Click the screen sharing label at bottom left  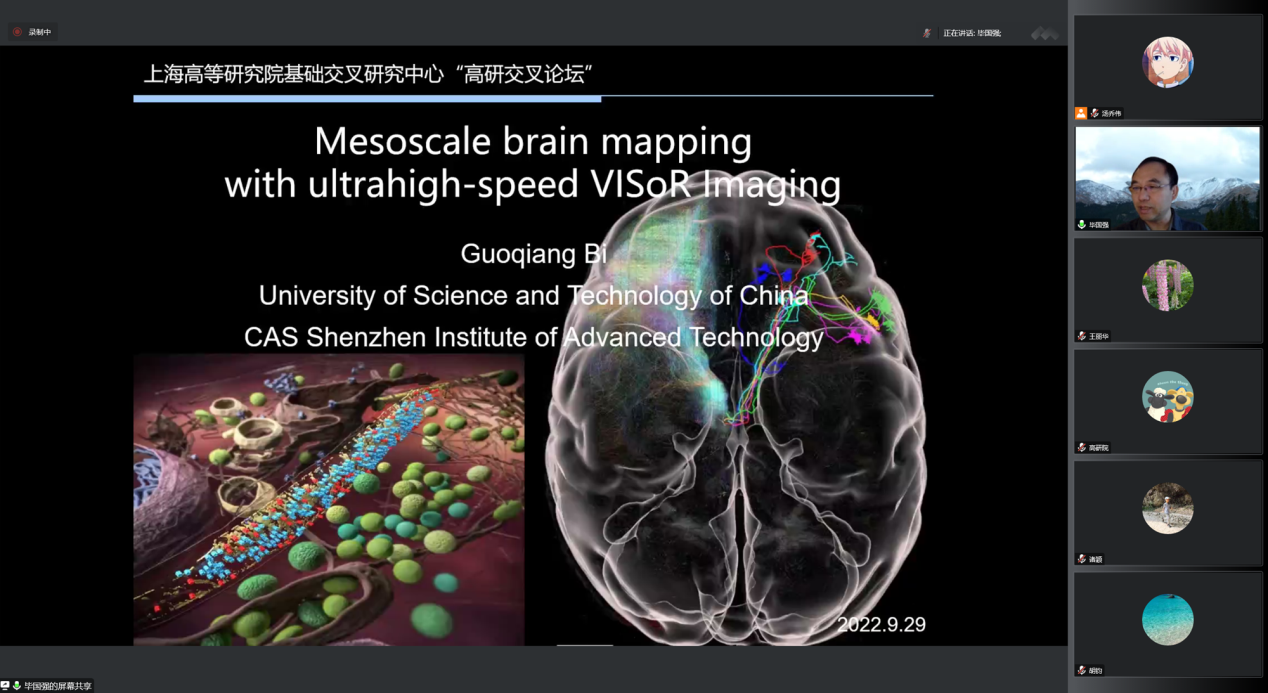58,686
